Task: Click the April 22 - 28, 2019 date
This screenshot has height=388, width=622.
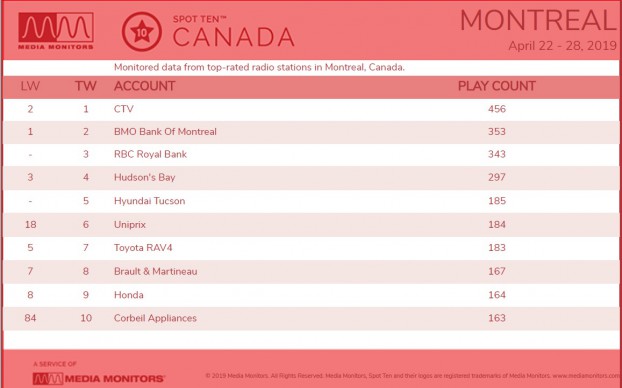Action: click(562, 46)
